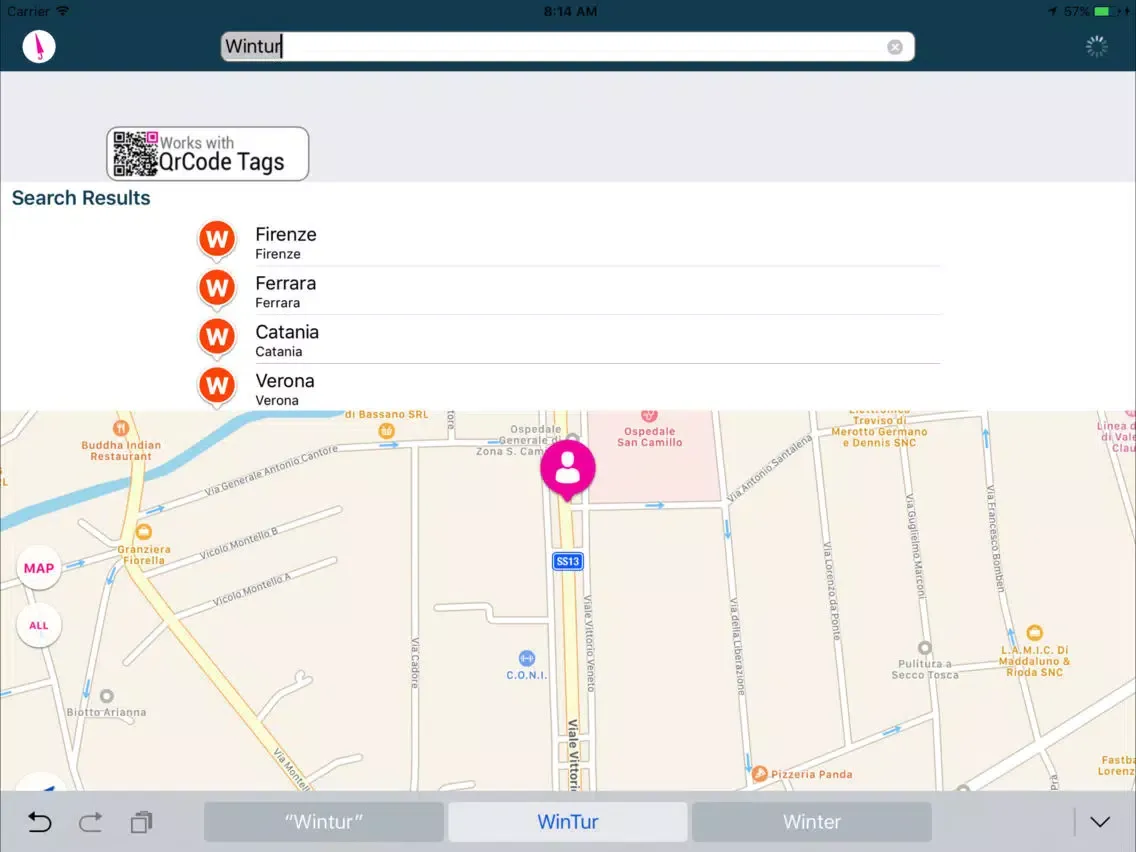Image resolution: width=1136 pixels, height=852 pixels.
Task: Clear the search text field
Action: 895,47
